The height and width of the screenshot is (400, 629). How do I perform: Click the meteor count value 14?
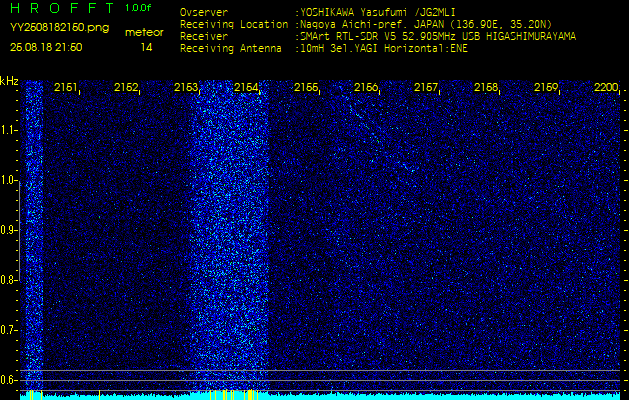tap(146, 47)
